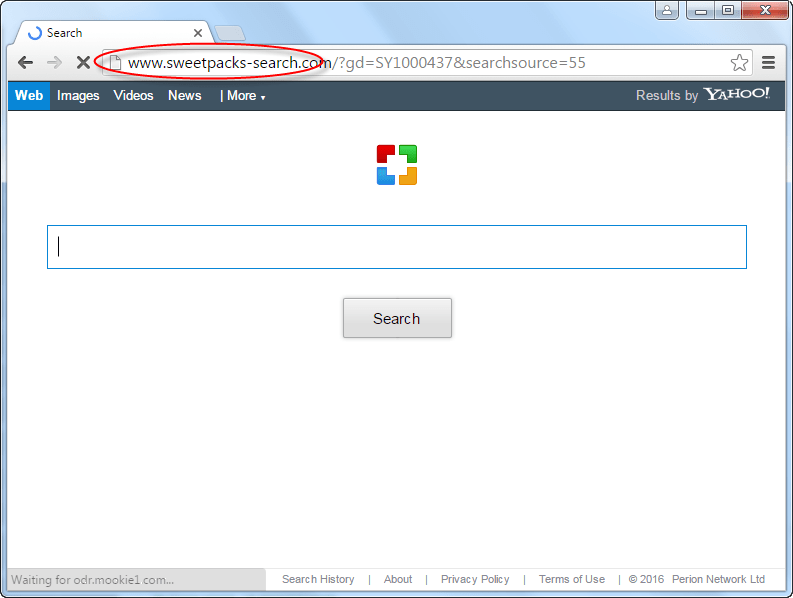793x598 pixels.
Task: Stop loading the page with X button
Action: tap(83, 63)
